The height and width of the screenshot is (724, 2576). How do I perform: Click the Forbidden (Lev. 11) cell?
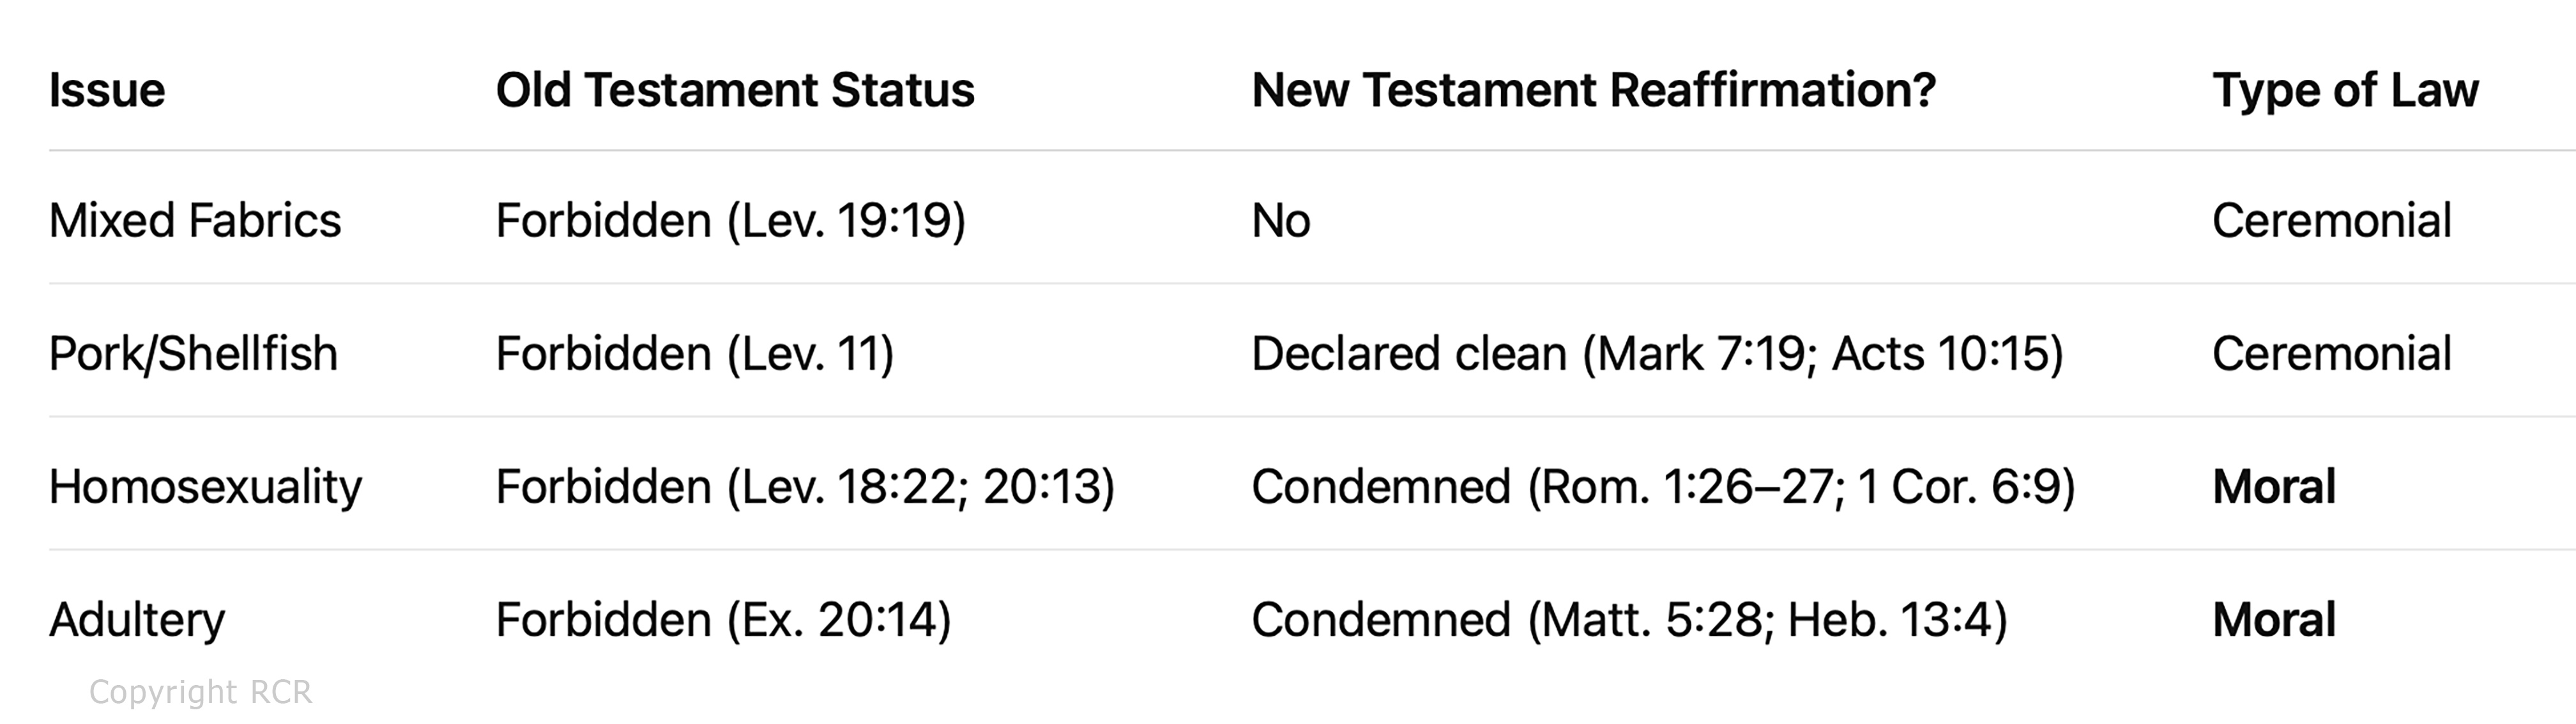click(695, 353)
